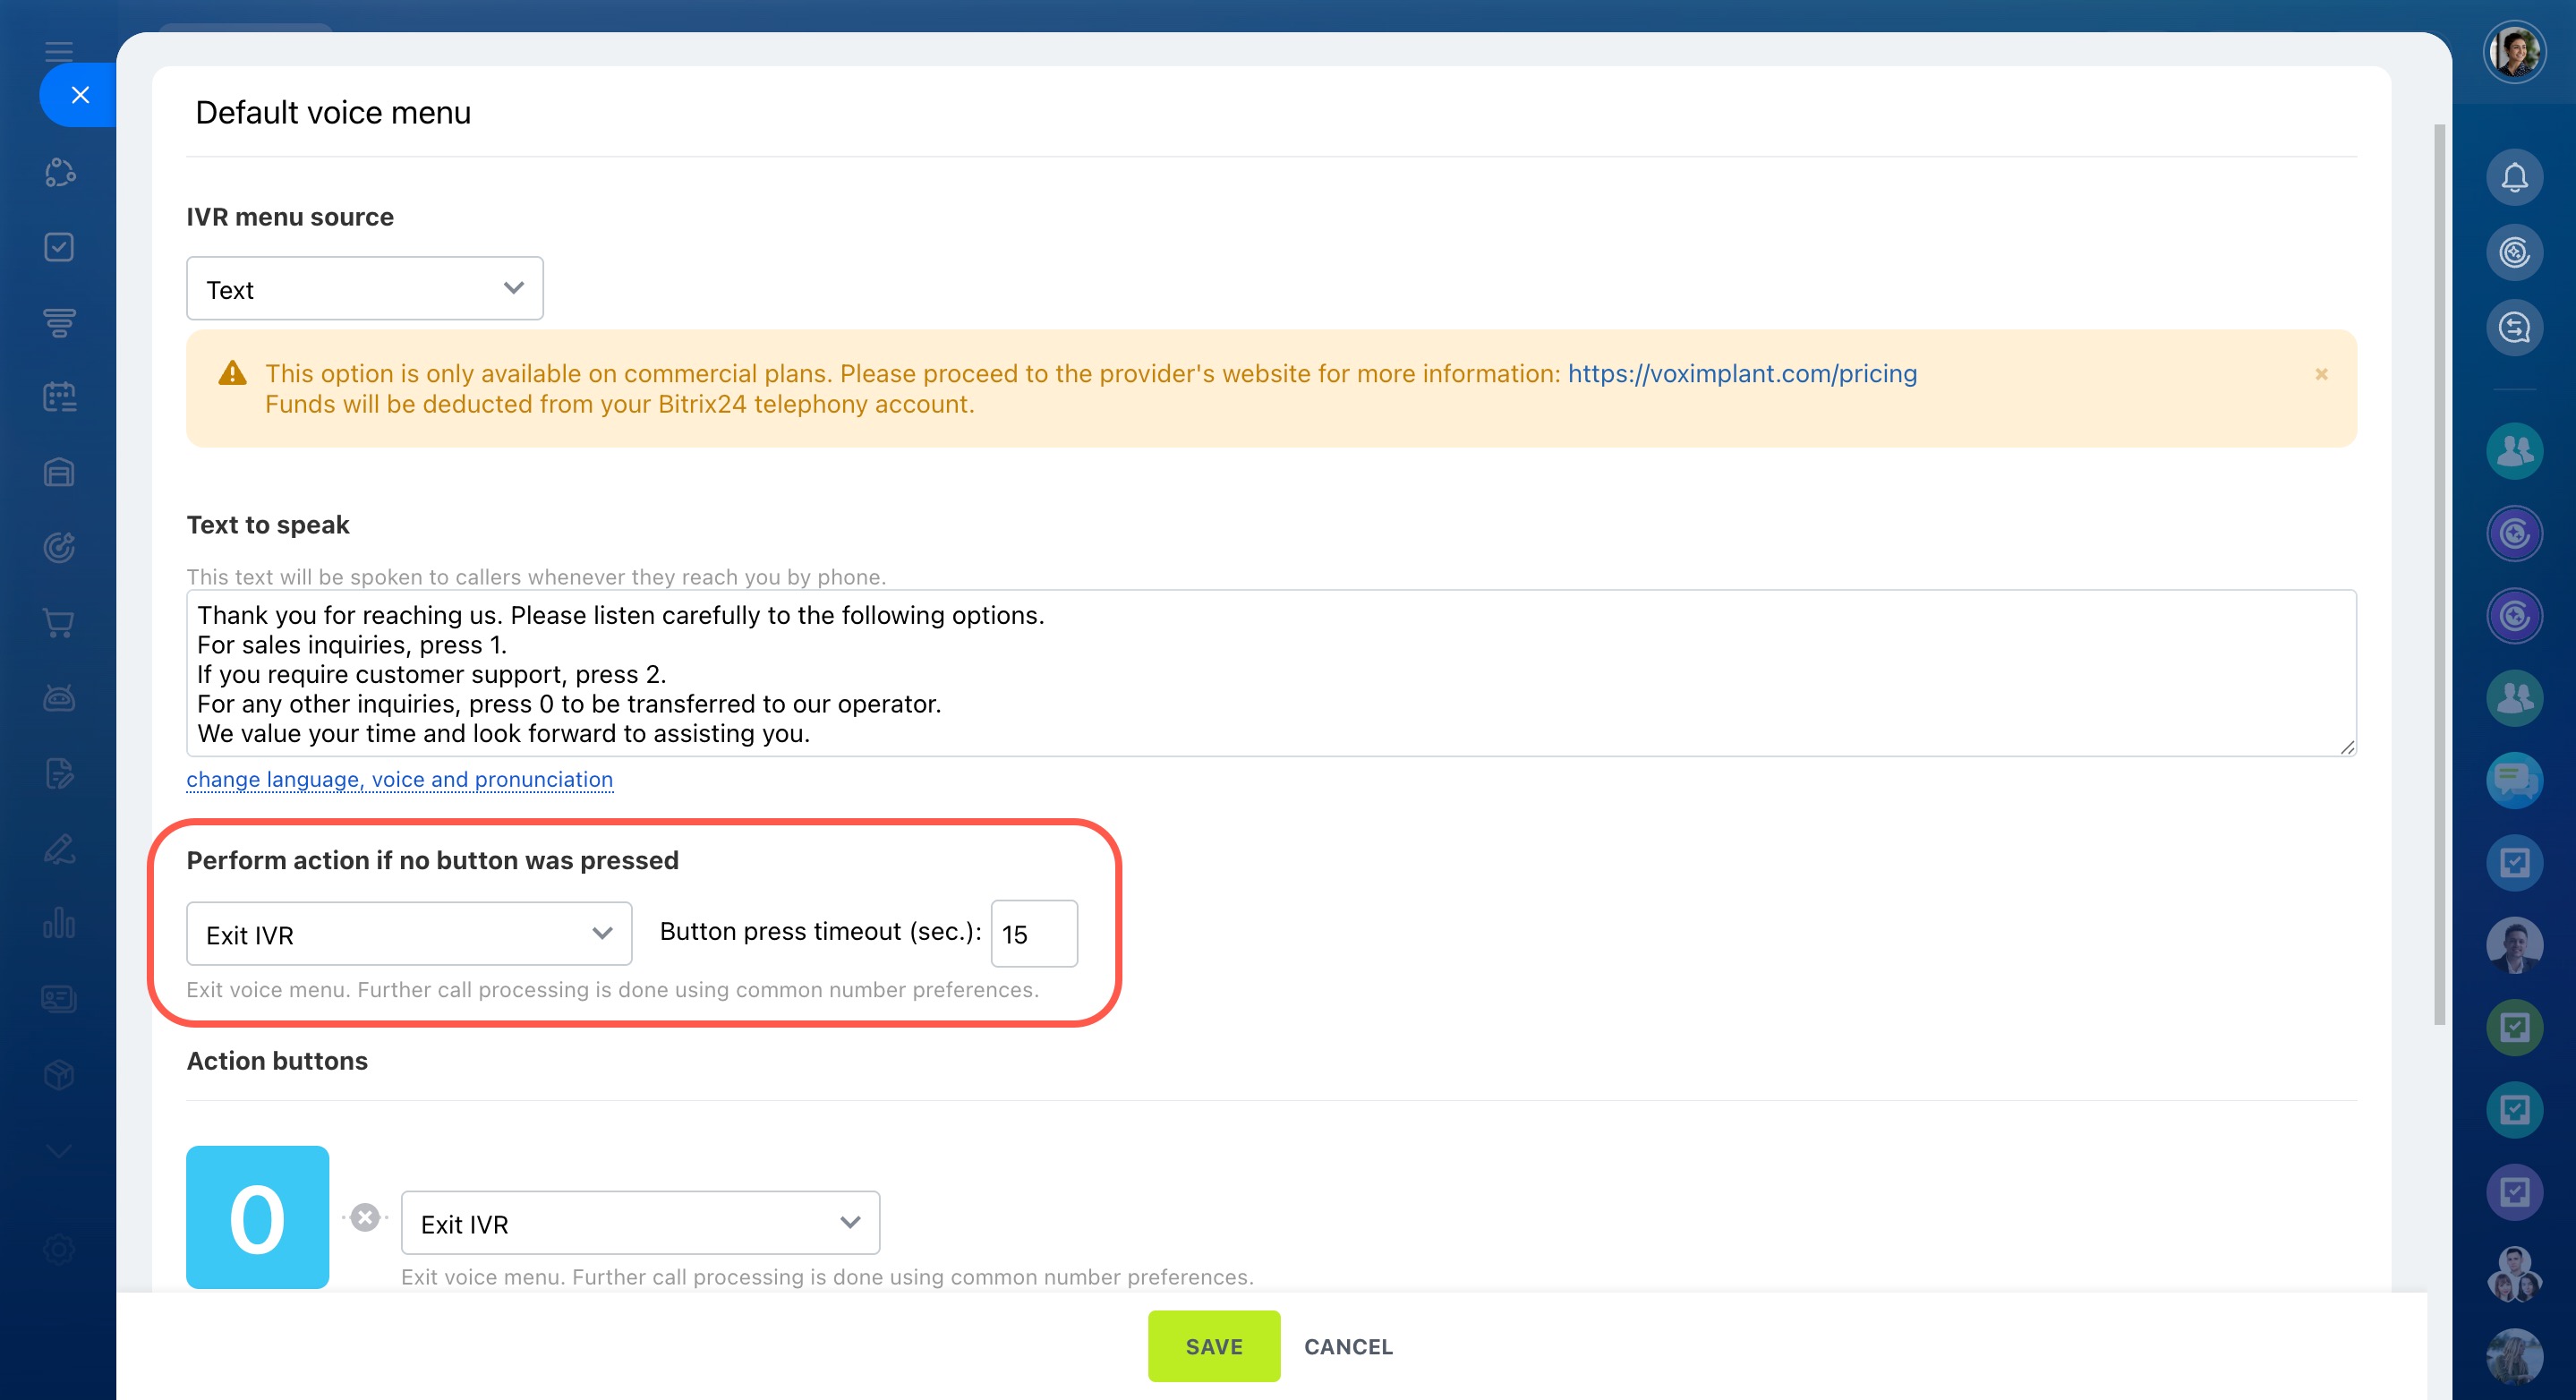This screenshot has width=2576, height=1400.
Task: Open the shopping cart sidebar icon
Action: [x=59, y=623]
